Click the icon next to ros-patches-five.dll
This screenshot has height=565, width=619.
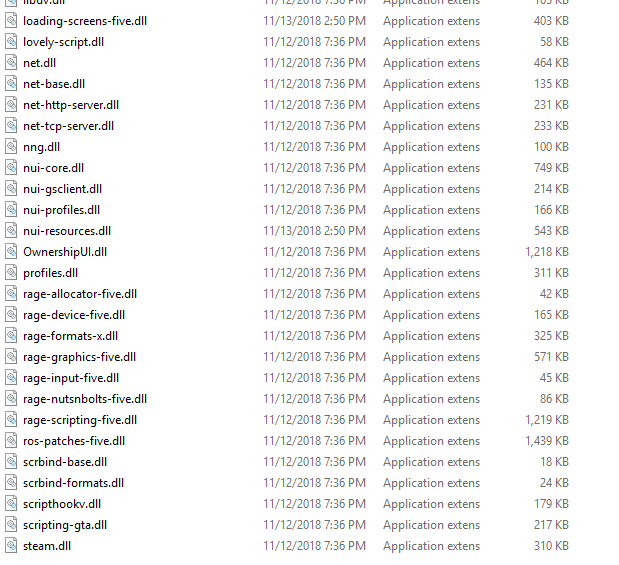(11, 441)
